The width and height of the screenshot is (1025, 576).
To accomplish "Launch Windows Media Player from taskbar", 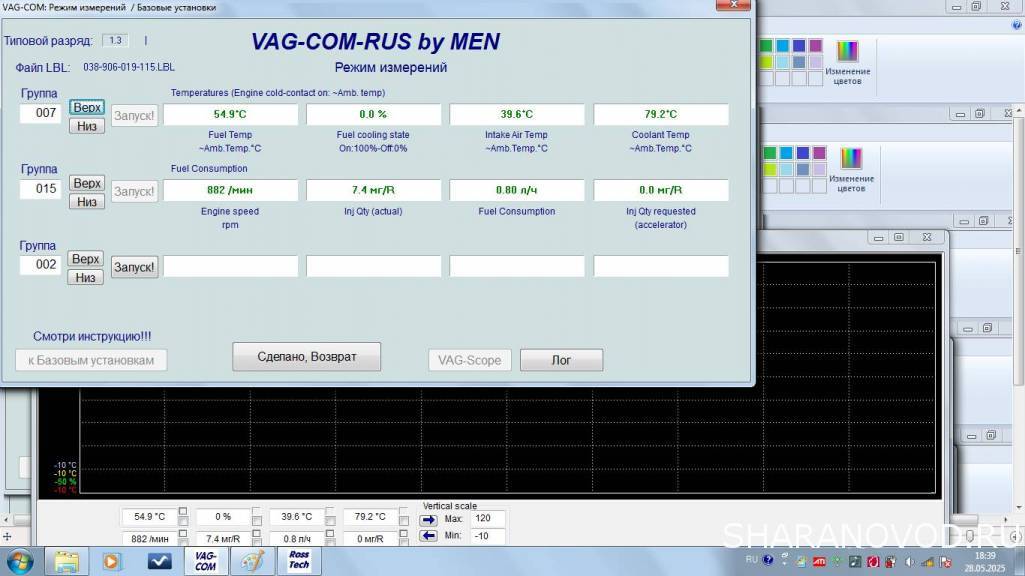I will click(112, 561).
